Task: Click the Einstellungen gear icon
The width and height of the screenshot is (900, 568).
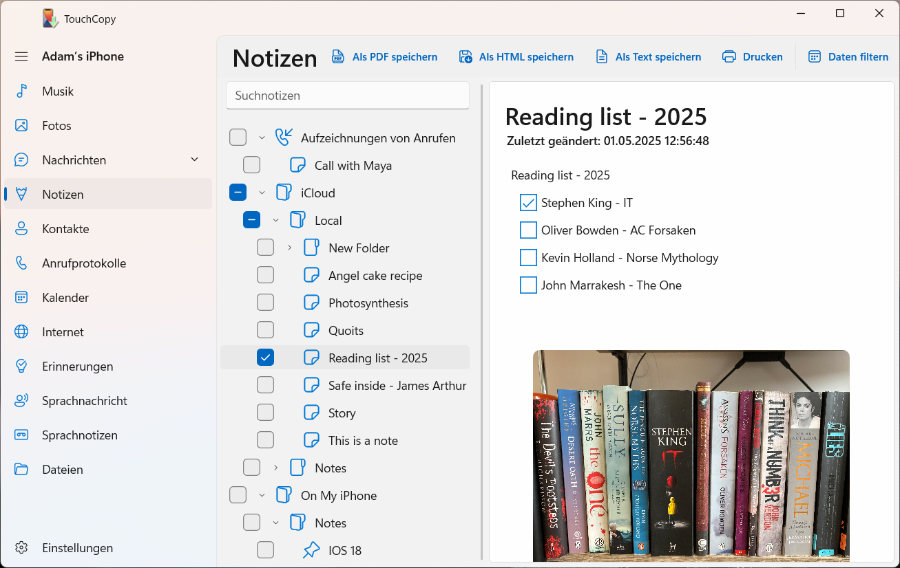Action: pos(21,547)
